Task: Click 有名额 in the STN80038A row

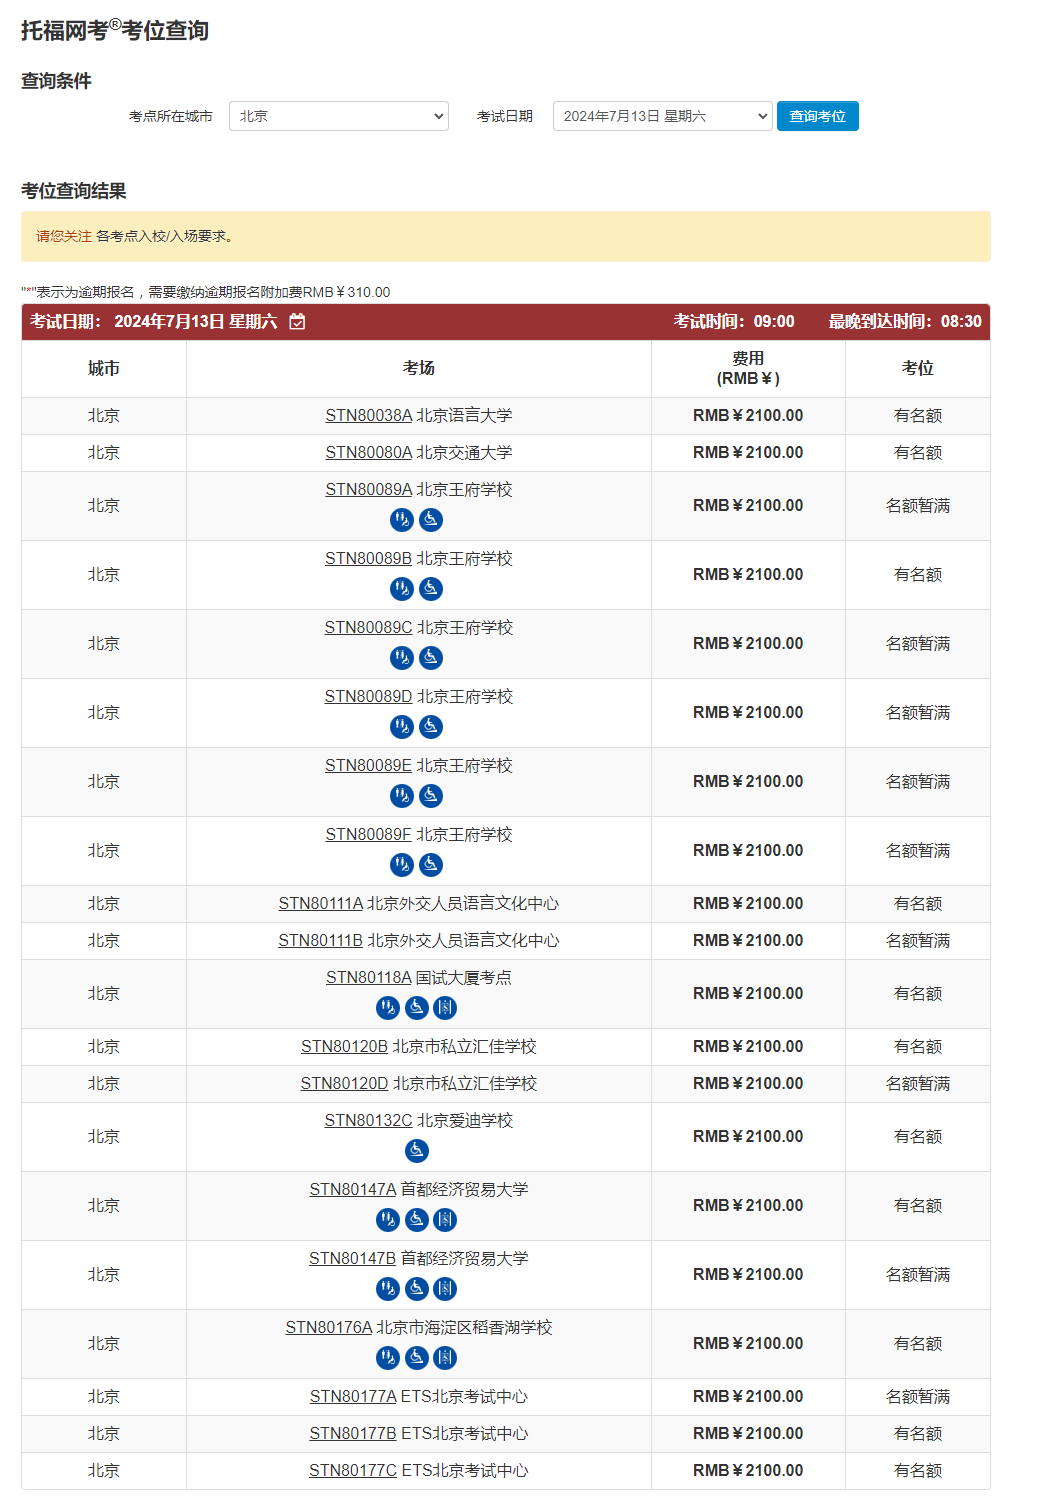Action: pos(918,416)
